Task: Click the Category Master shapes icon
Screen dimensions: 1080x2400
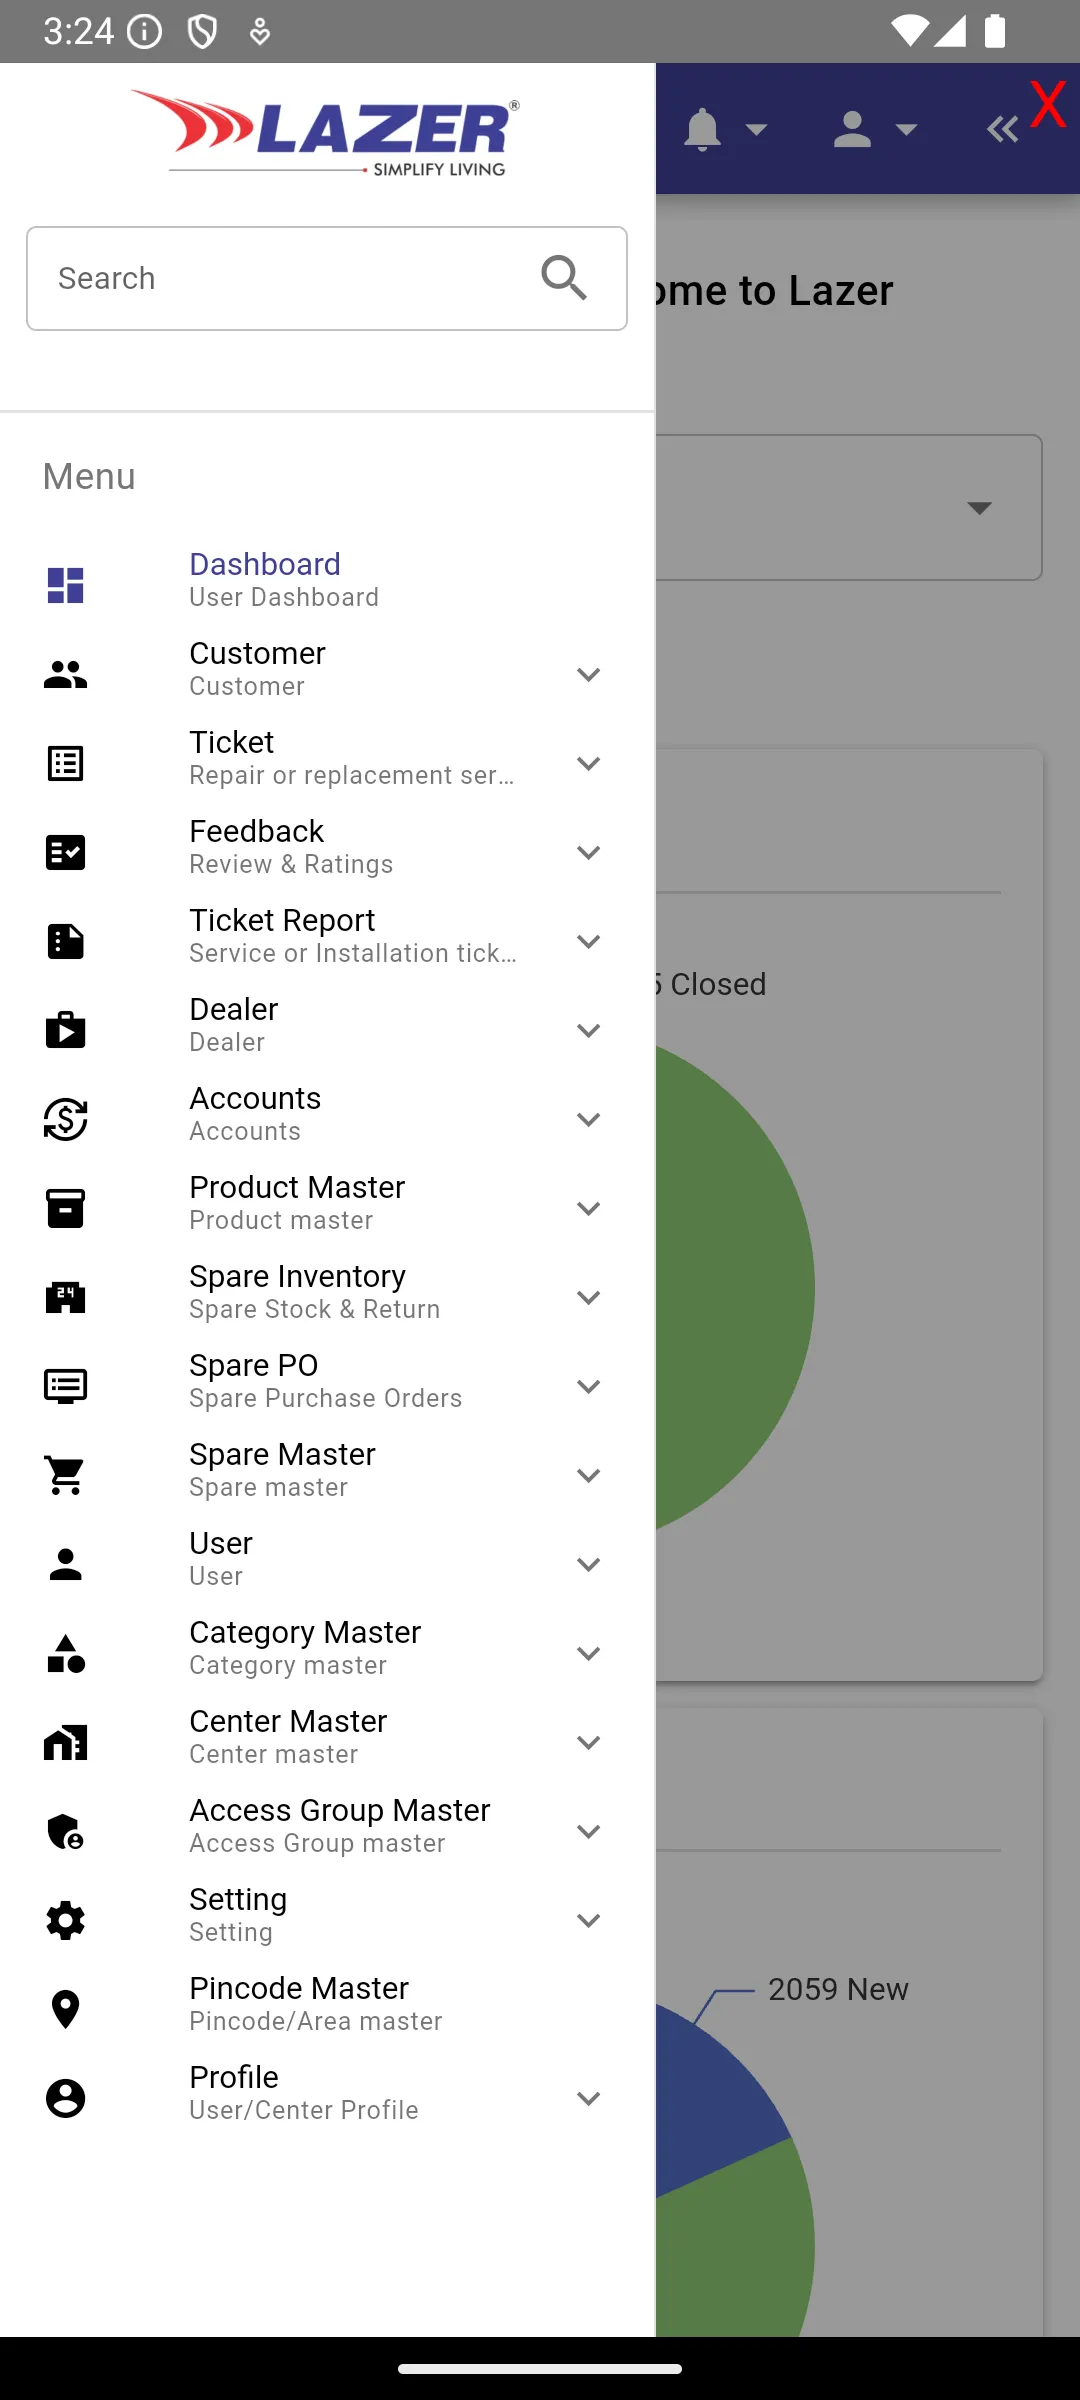Action: click(66, 1653)
